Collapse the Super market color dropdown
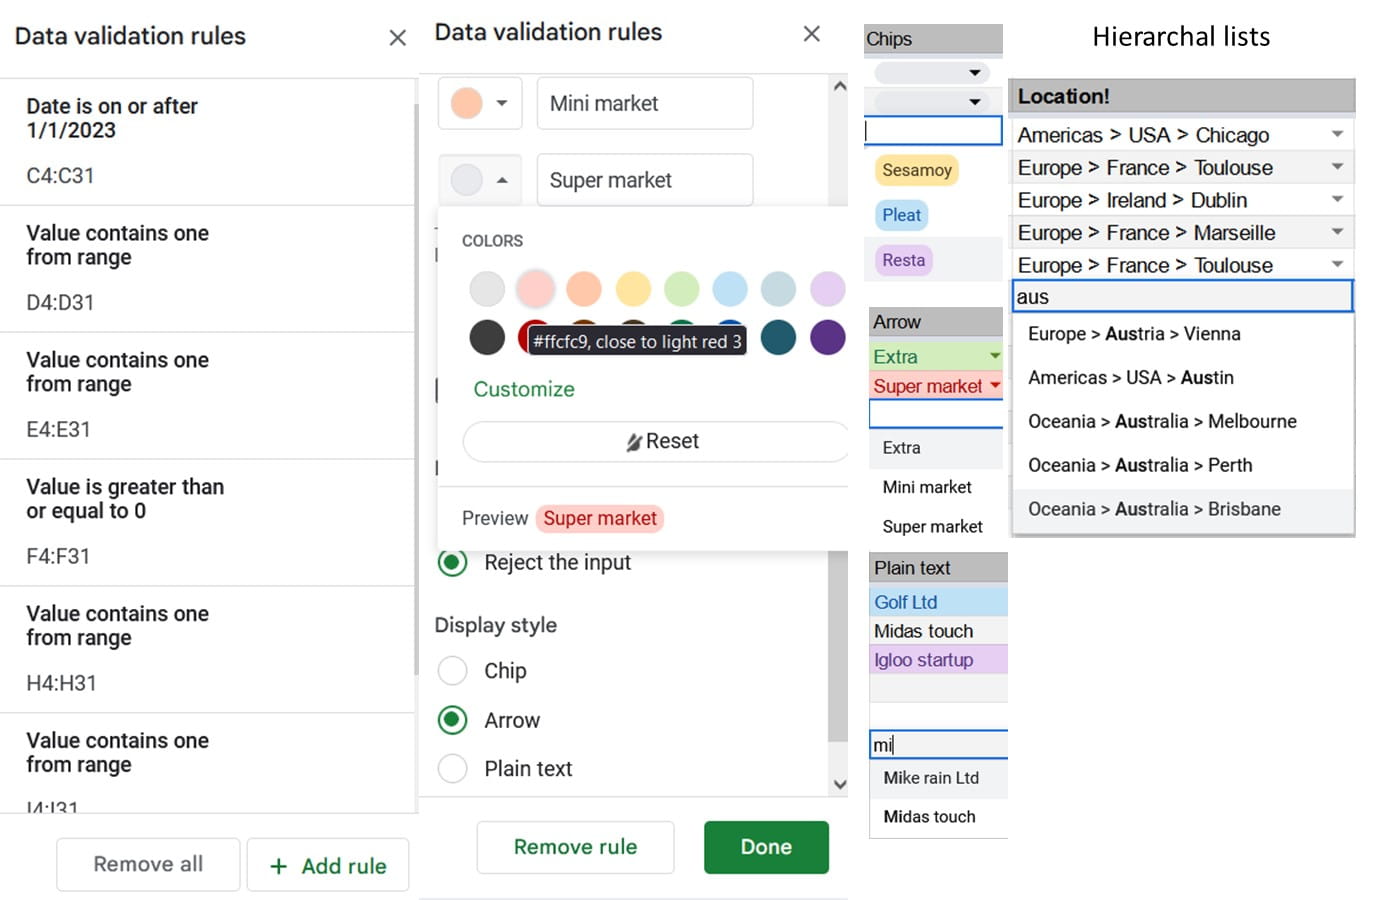Screen dimensions: 1379x900 [x=480, y=180]
